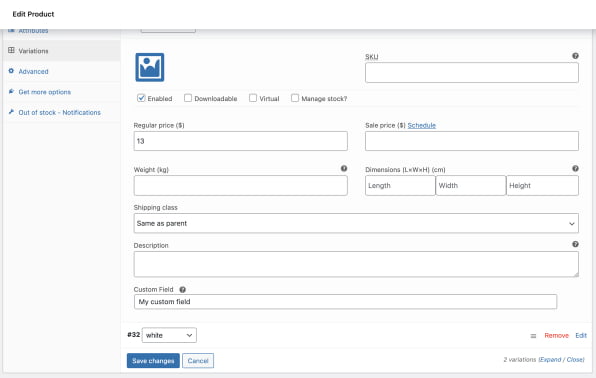The image size is (596, 378).
Task: Click the Custom Field help icon
Action: pos(183,290)
